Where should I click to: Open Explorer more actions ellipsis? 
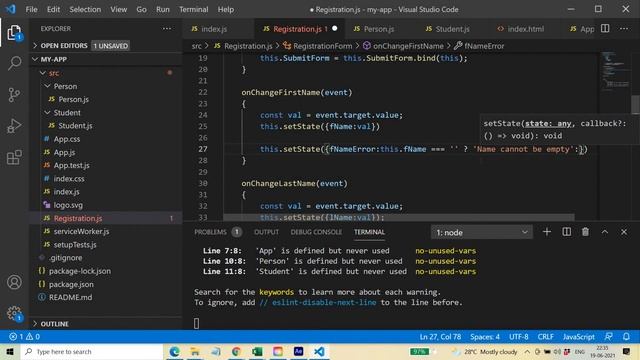pyautogui.click(x=167, y=29)
